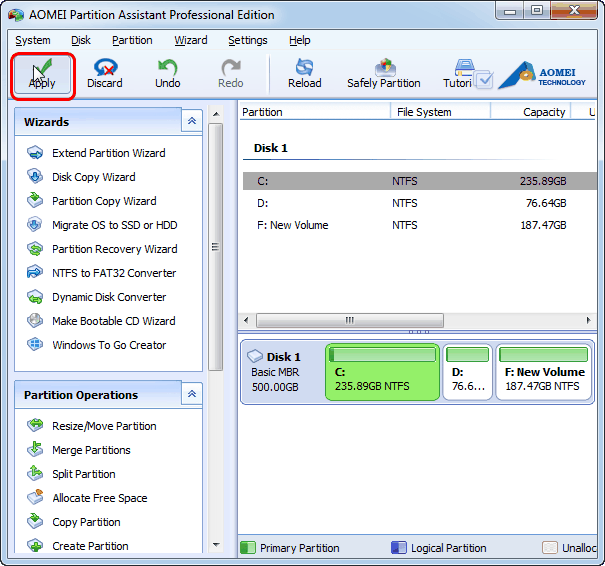
Task: Click the Safely Partition icon
Action: 385,67
